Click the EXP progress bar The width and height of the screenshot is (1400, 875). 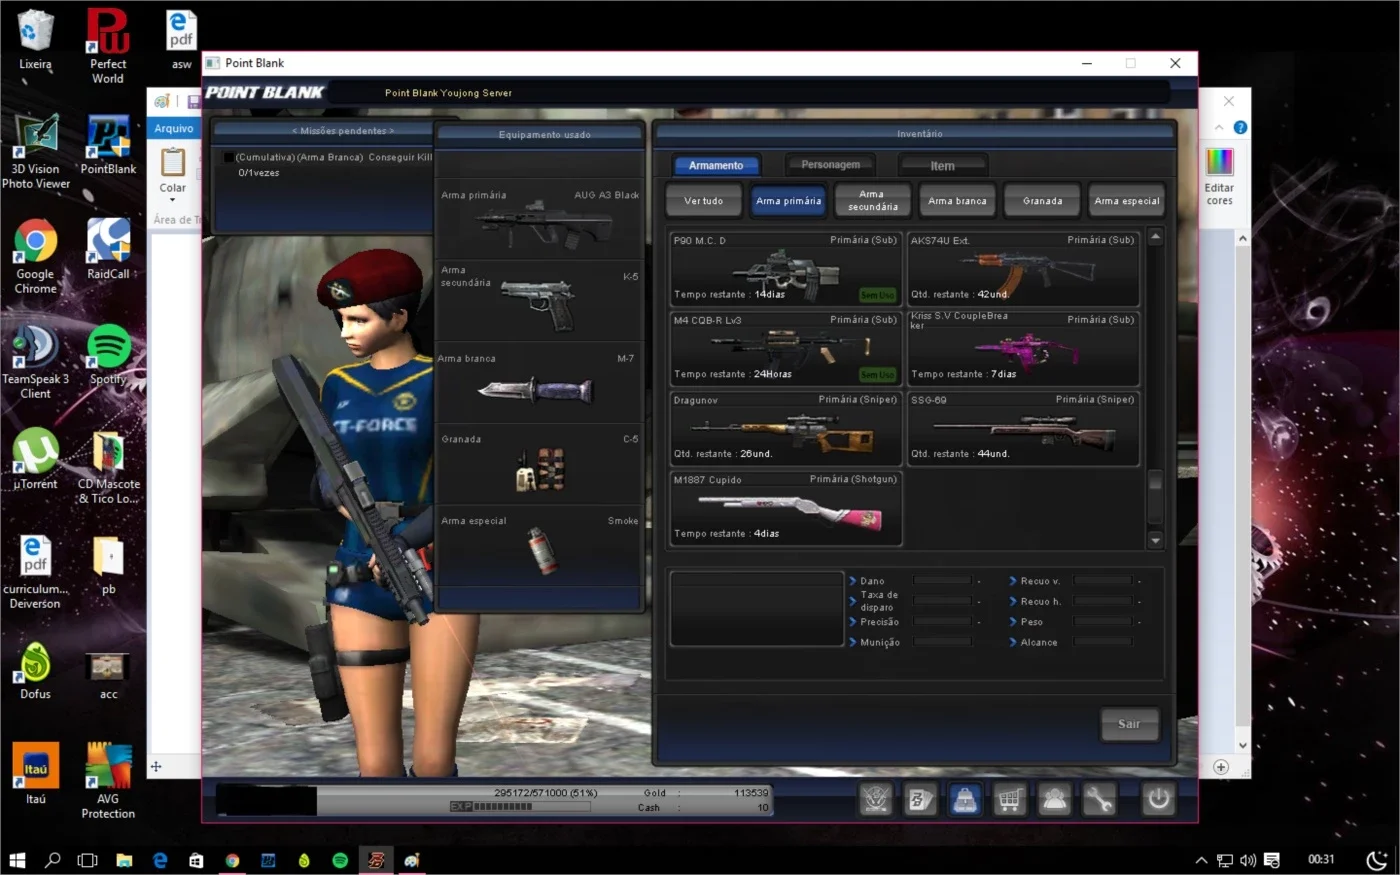pos(521,806)
